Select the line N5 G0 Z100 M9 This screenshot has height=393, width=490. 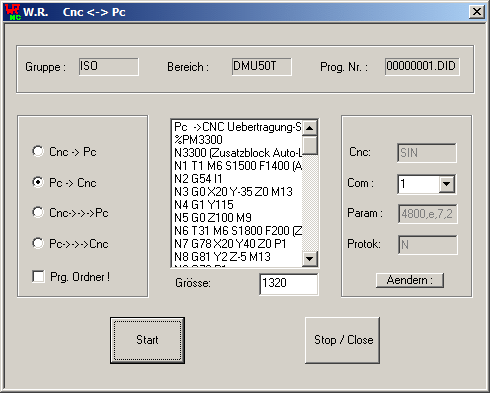pyautogui.click(x=237, y=218)
